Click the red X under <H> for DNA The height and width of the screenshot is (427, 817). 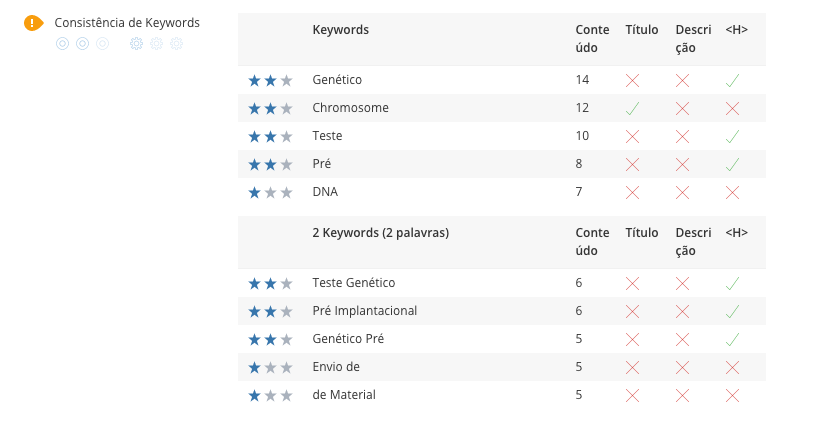click(x=732, y=193)
